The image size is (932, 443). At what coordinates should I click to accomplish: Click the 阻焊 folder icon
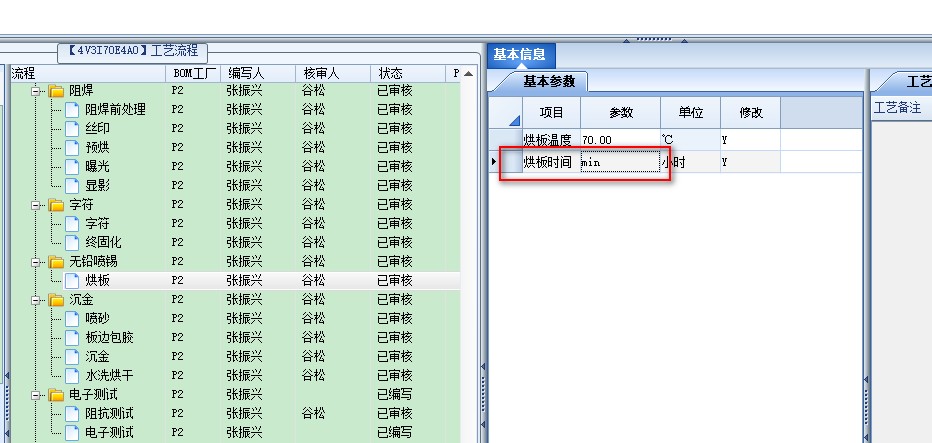tap(56, 91)
